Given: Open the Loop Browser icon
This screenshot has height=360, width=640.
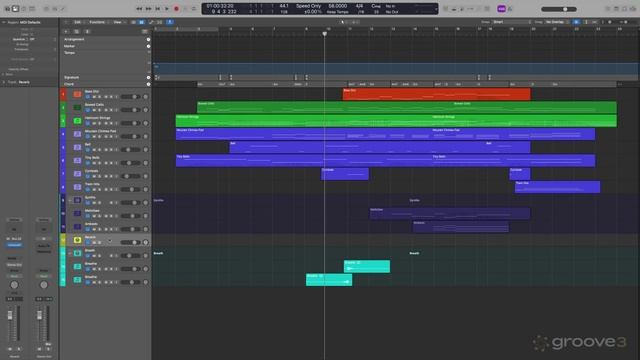Looking at the screenshot, I should (x=624, y=9).
